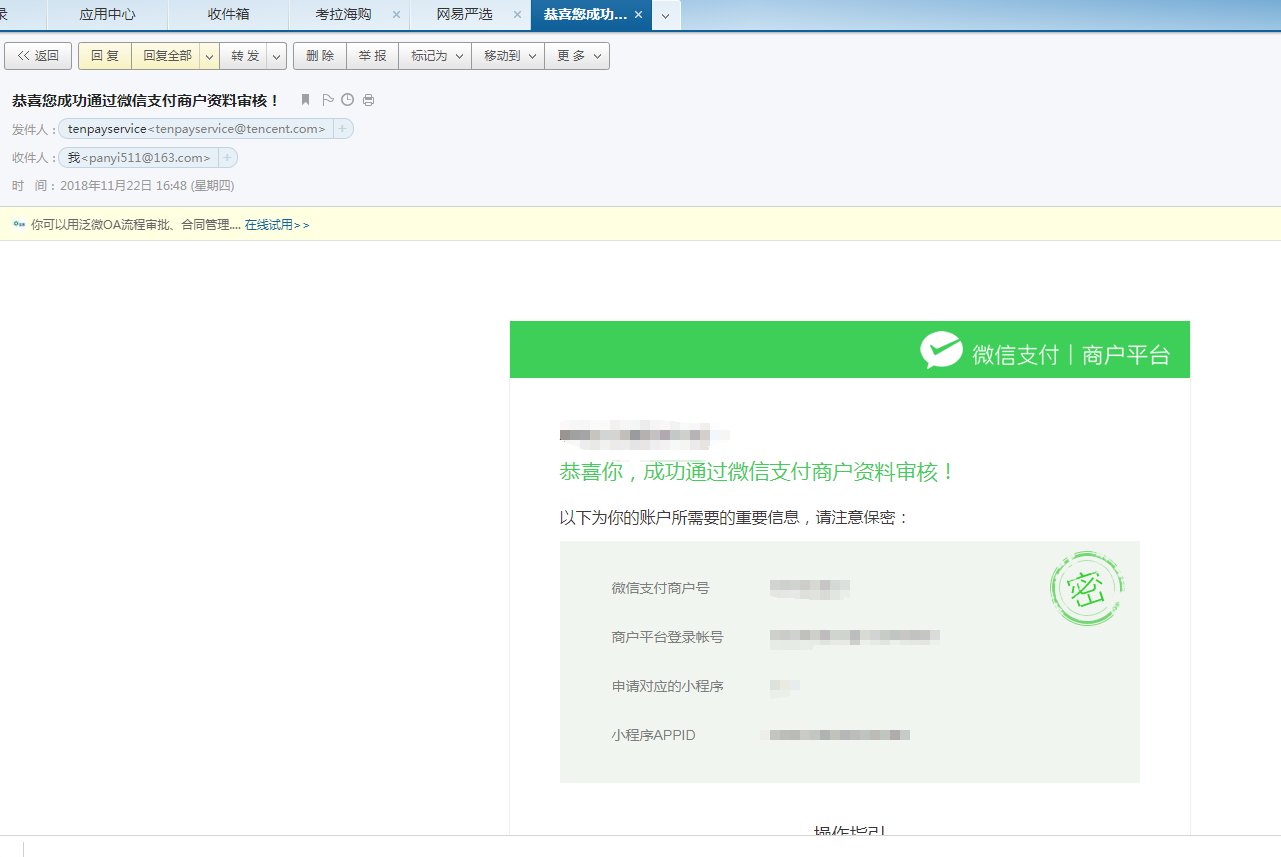Flag this email with the flag icon

(x=327, y=100)
